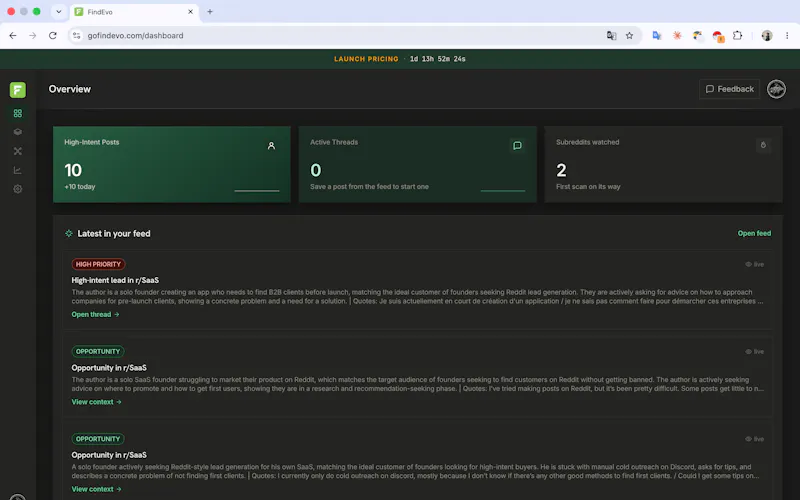Viewport: 800px width, 500px height.
Task: Expand the tab search dropdown arrow
Action: click(x=59, y=12)
